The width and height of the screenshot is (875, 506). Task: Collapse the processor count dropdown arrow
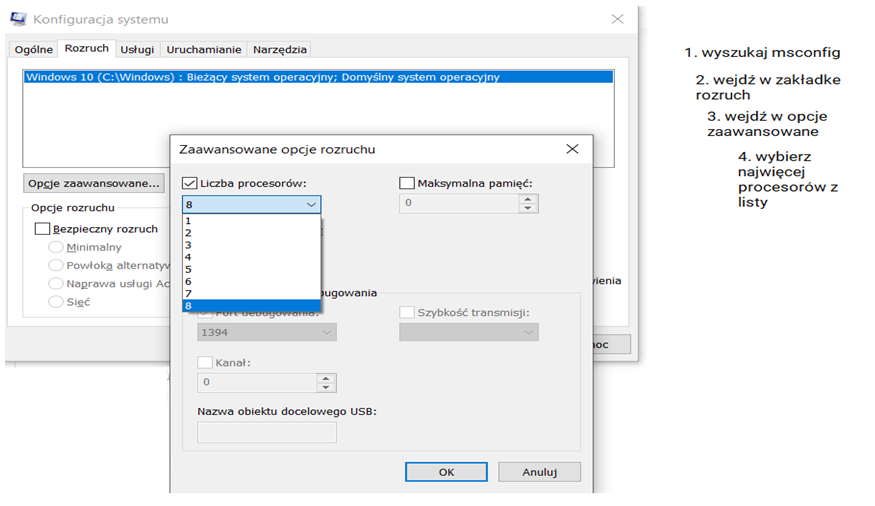coord(311,204)
